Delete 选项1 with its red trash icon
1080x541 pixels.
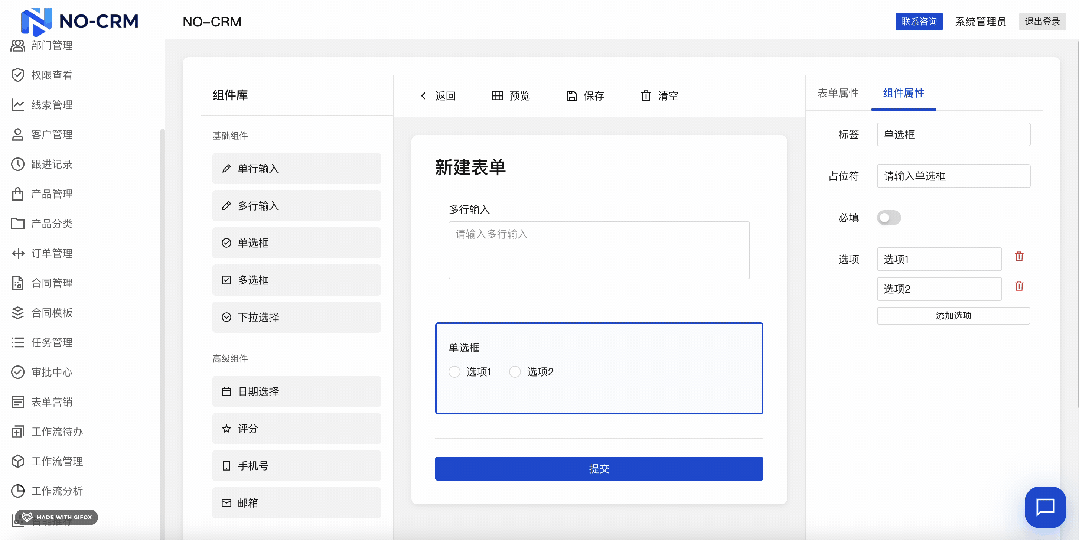point(1019,256)
